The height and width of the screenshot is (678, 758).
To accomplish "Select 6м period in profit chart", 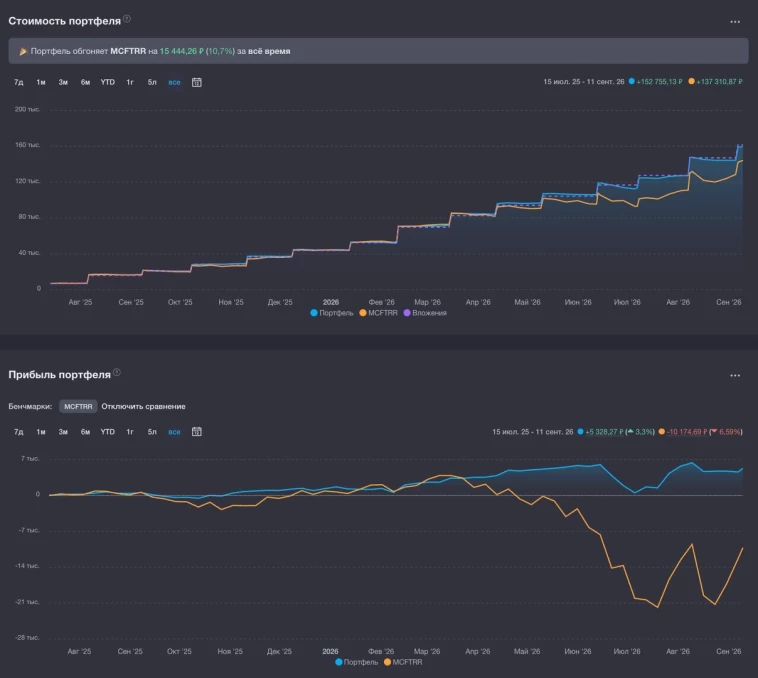I will (85, 432).
